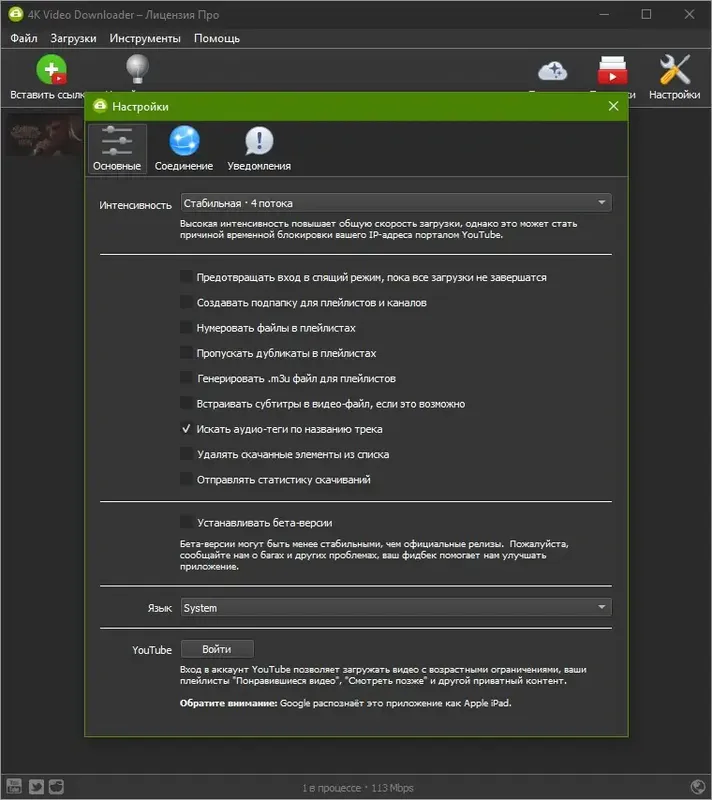Enable Нумеровать файлы в плейлистах
This screenshot has width=712, height=800.
[x=186, y=328]
